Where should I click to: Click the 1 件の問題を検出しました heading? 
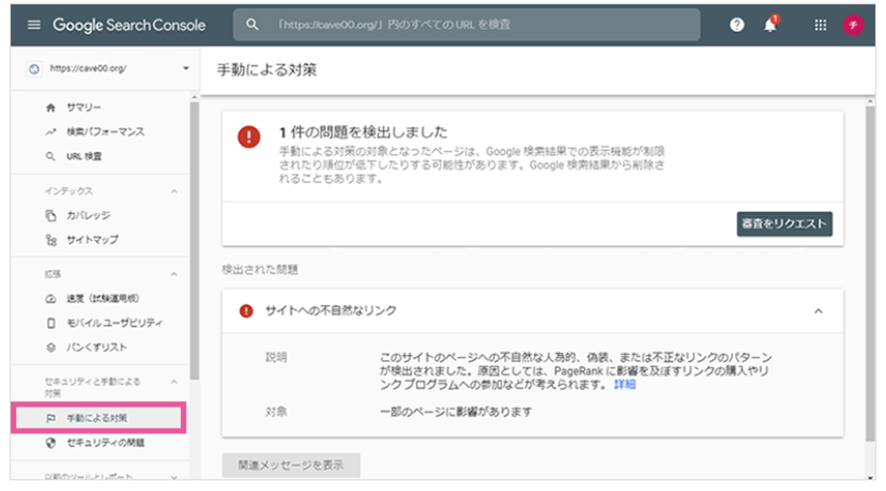pos(363,133)
